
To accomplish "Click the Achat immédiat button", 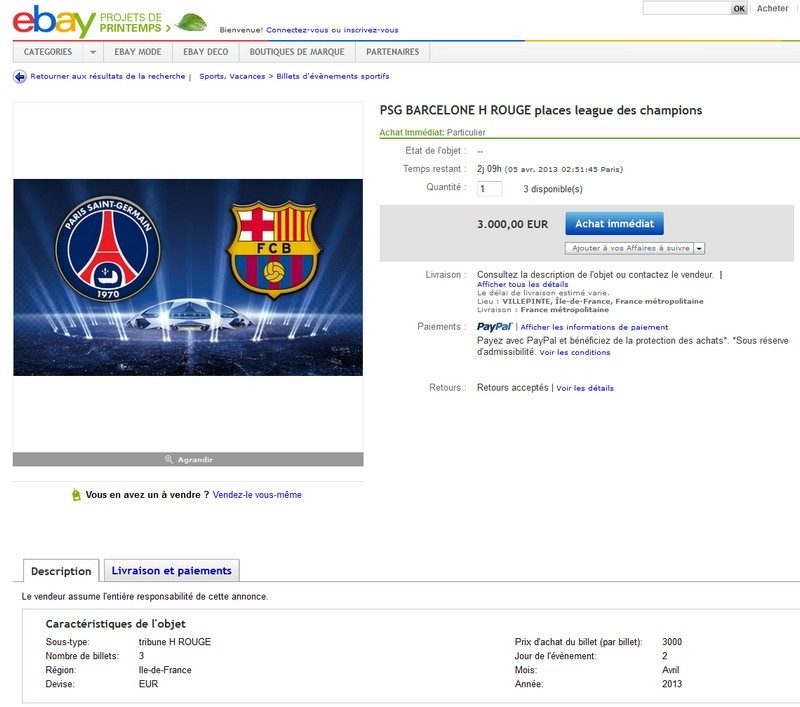I will 614,223.
